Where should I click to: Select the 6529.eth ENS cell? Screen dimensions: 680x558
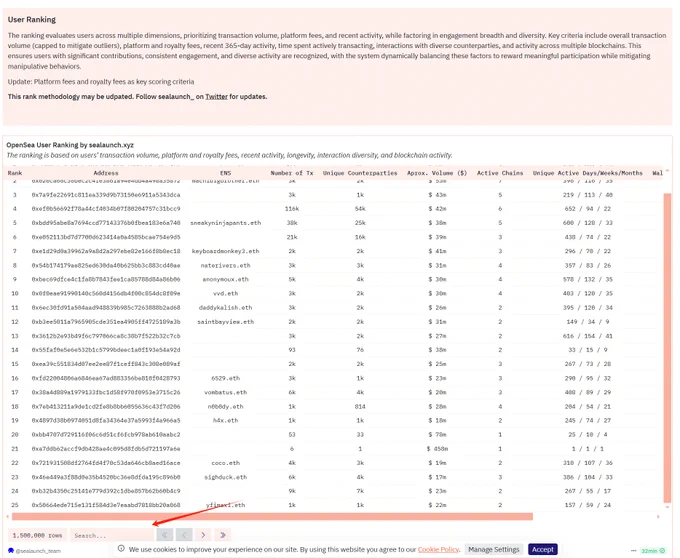coord(226,378)
